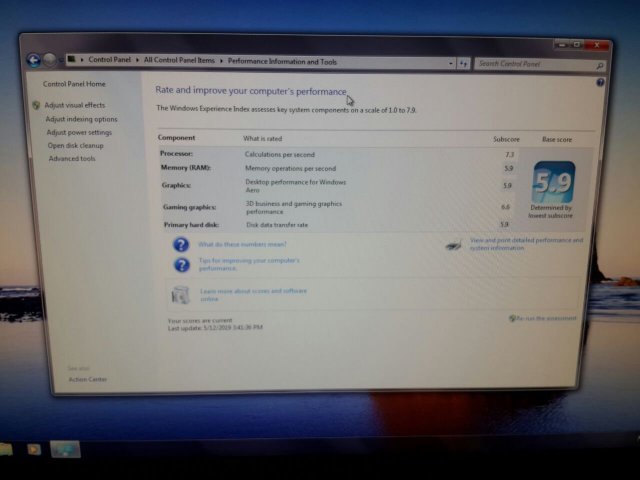Click the Base score column header
The image size is (640, 480).
click(557, 140)
